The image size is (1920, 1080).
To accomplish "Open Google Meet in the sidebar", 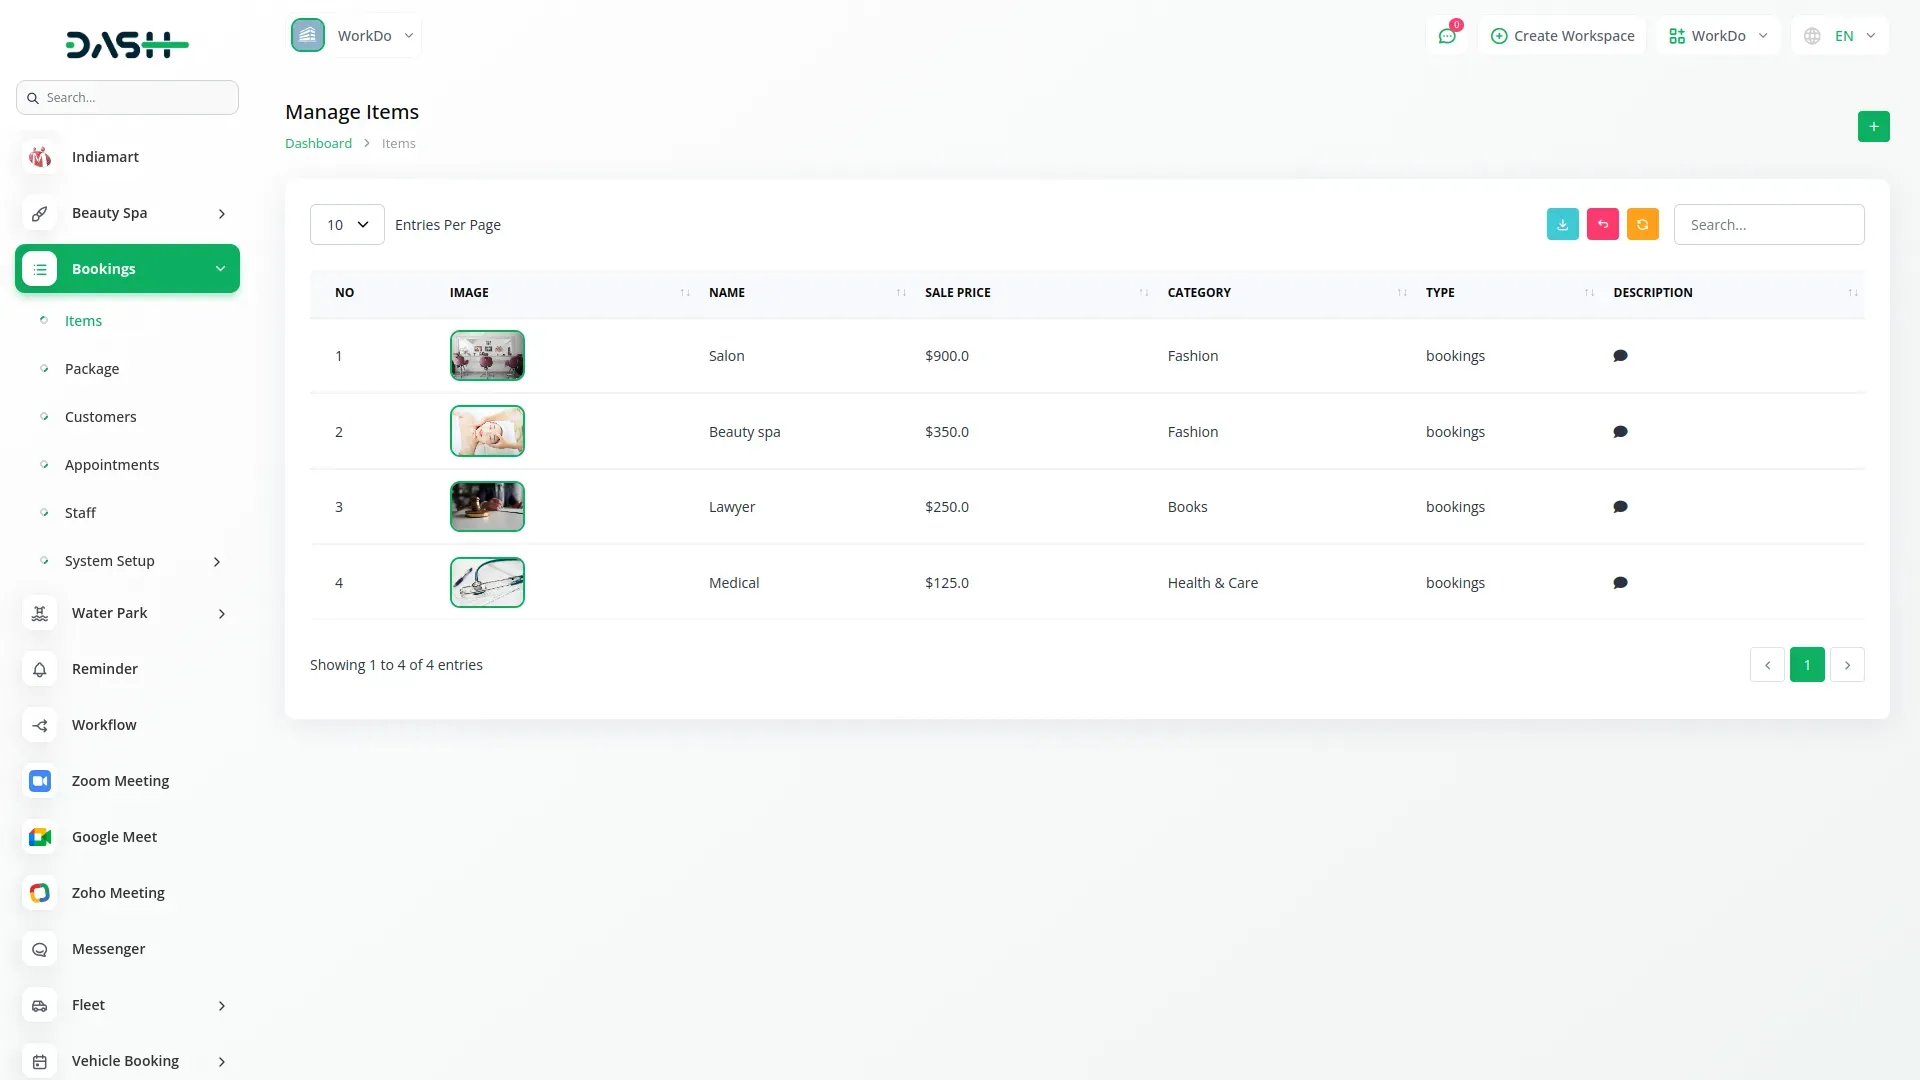I will (x=114, y=837).
